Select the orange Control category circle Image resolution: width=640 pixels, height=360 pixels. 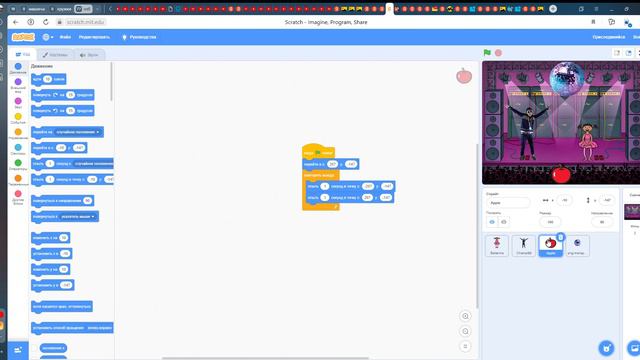(x=18, y=132)
